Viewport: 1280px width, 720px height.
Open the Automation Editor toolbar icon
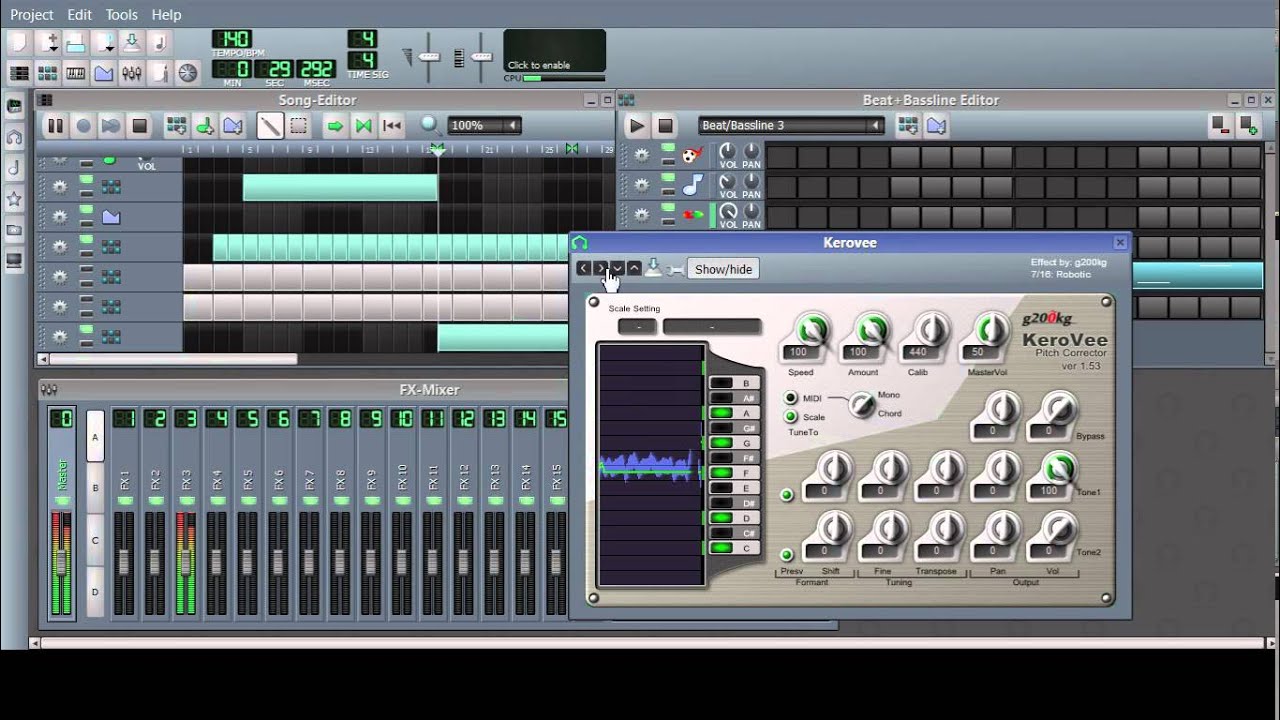[x=103, y=73]
